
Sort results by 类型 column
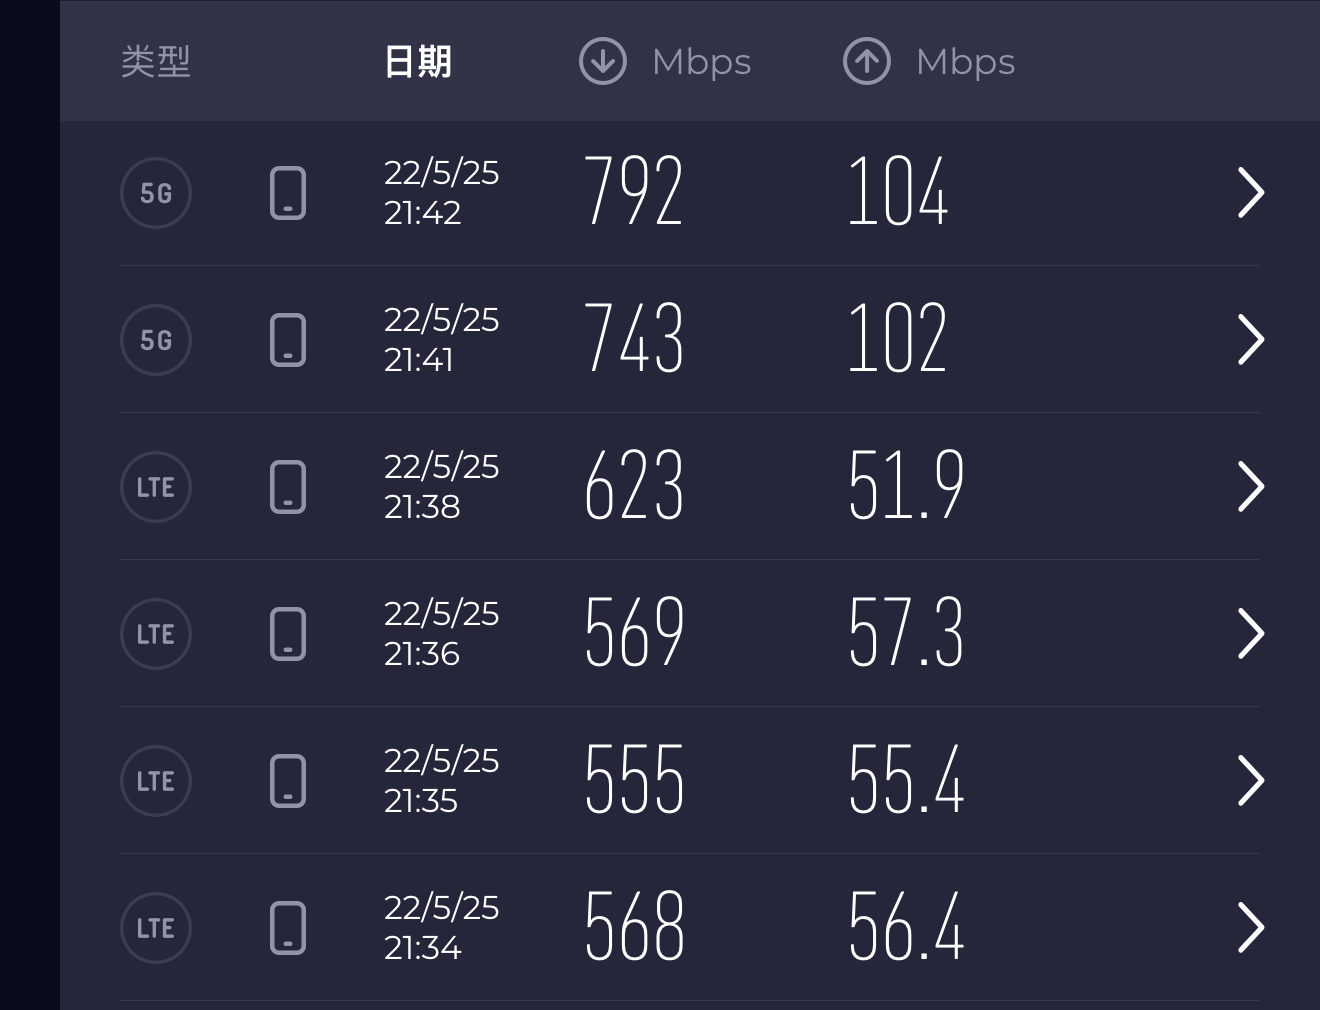click(156, 62)
